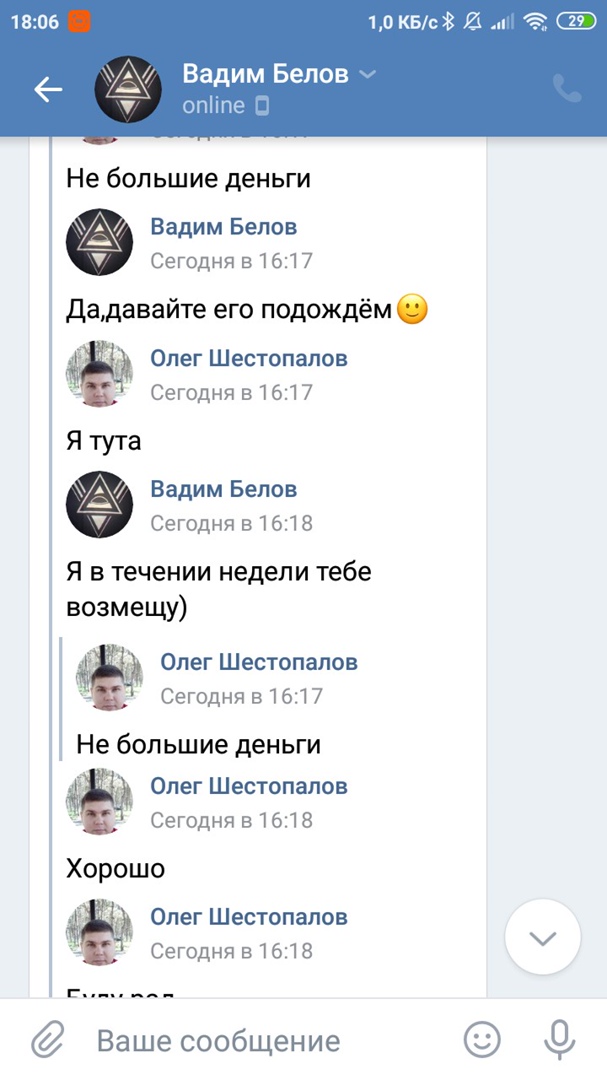607x1080 pixels.
Task: Tap the smiley emoji in 'Да,давайте его подождём'
Action: (x=412, y=310)
